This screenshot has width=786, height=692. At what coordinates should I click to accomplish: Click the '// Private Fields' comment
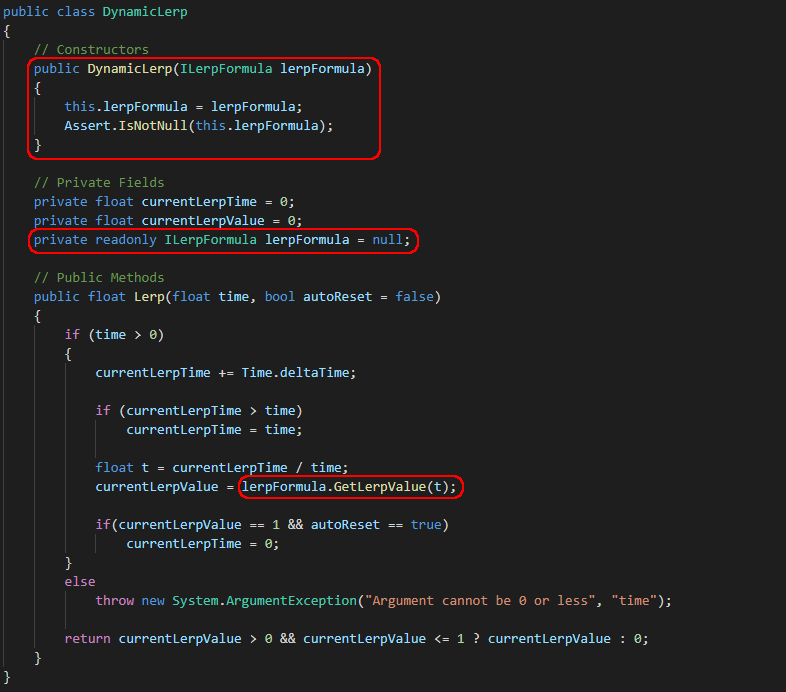[99, 183]
